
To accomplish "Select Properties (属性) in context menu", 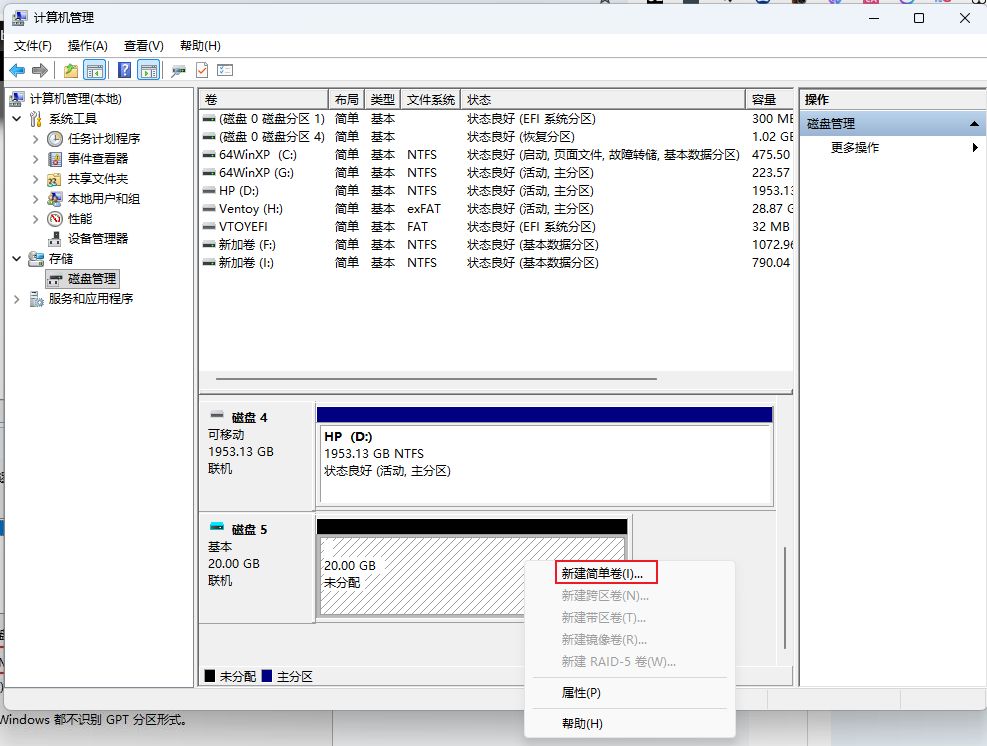I will tap(581, 693).
